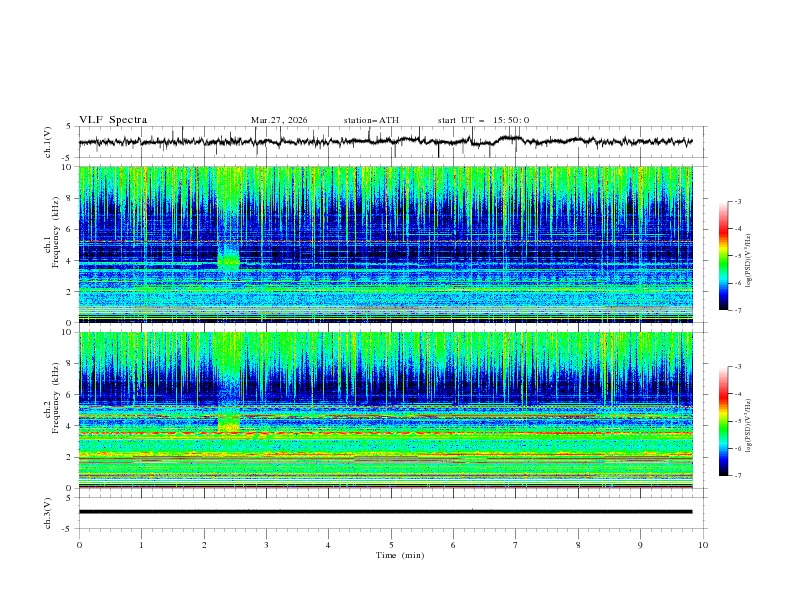
Task: Click the red band near 3.5 kHz in ch.2 spectrogram
Action: [385, 433]
